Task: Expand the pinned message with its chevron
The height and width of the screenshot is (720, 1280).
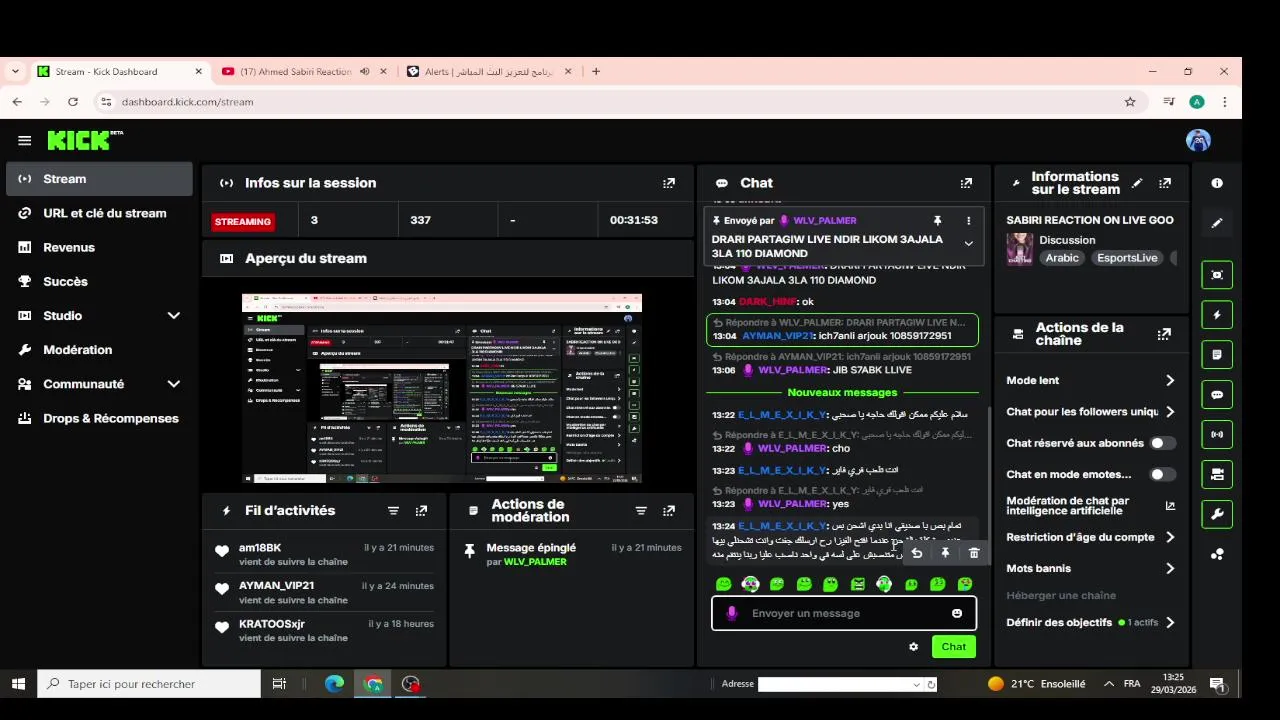Action: [968, 244]
